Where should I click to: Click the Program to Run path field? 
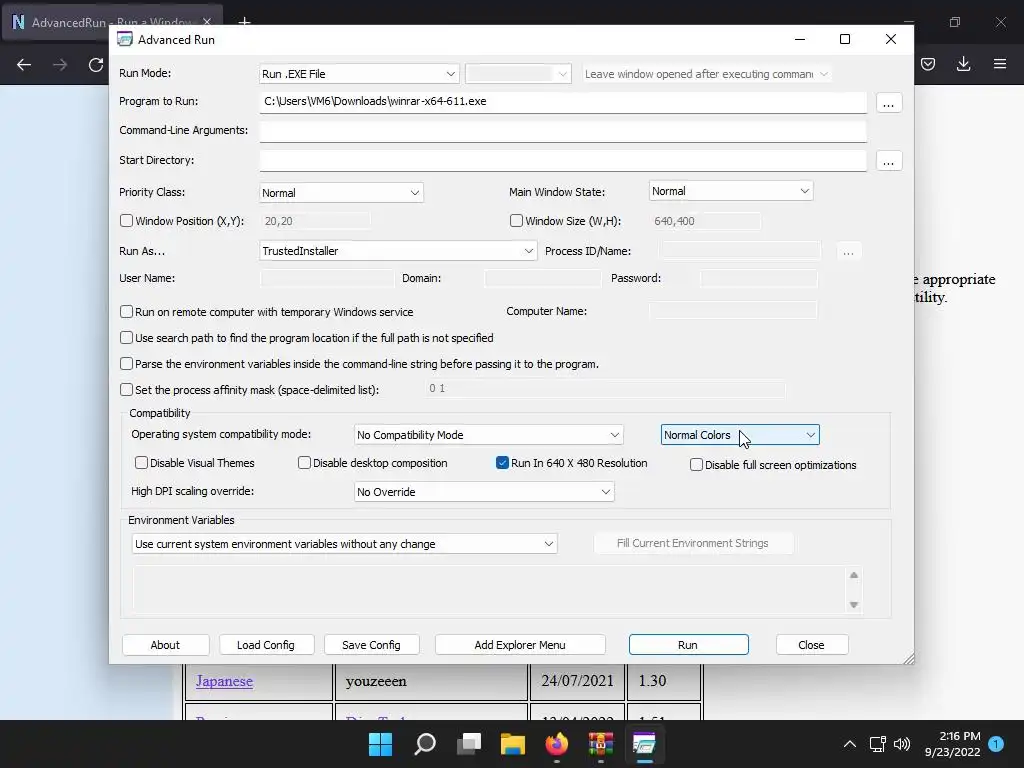coord(563,102)
